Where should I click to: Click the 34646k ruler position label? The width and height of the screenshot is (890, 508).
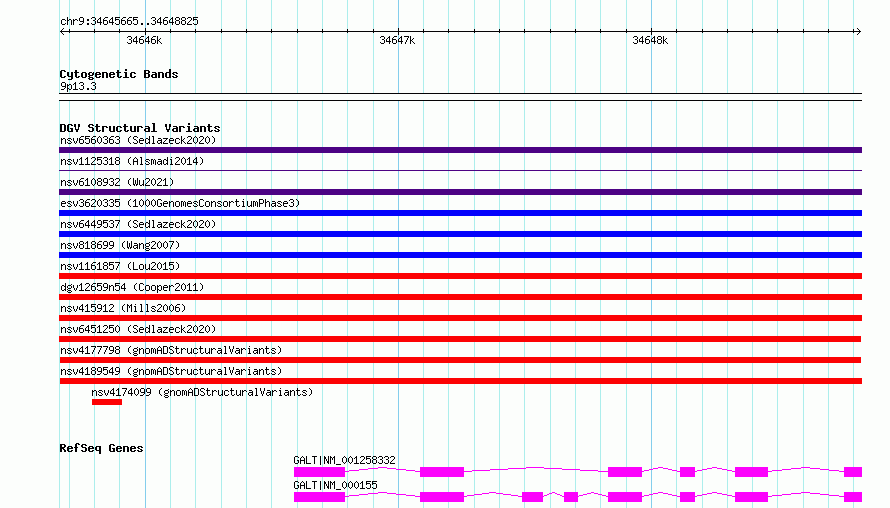coord(144,40)
